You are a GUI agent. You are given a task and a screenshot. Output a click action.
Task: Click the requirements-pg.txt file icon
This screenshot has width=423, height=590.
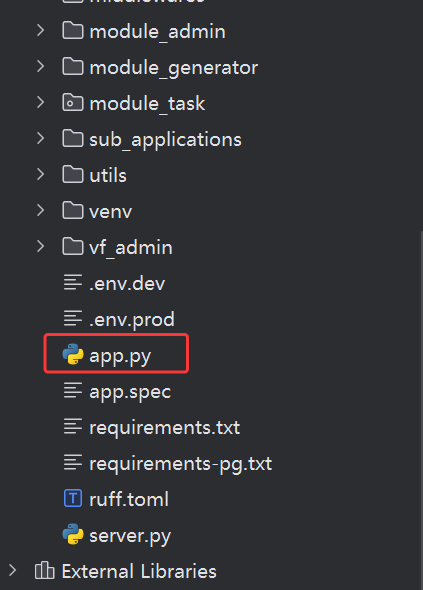tap(73, 462)
